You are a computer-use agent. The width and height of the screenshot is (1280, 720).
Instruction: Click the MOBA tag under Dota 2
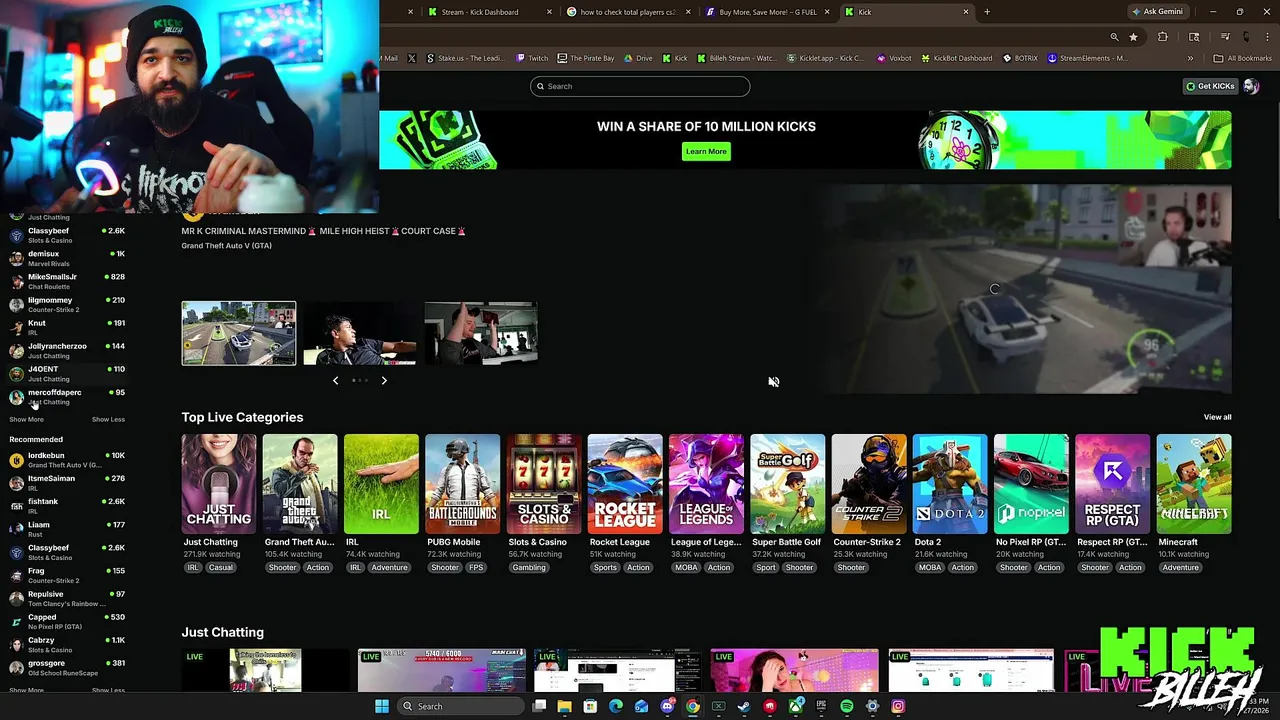point(930,568)
